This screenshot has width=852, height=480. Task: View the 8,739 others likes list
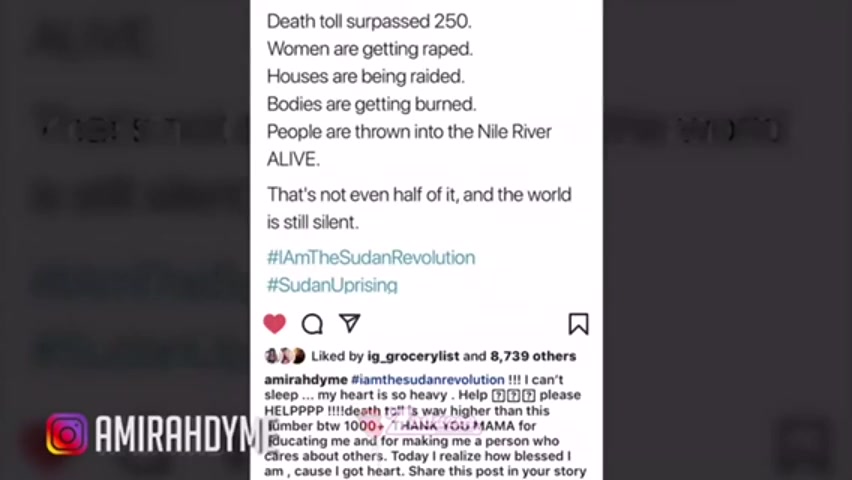click(x=533, y=356)
